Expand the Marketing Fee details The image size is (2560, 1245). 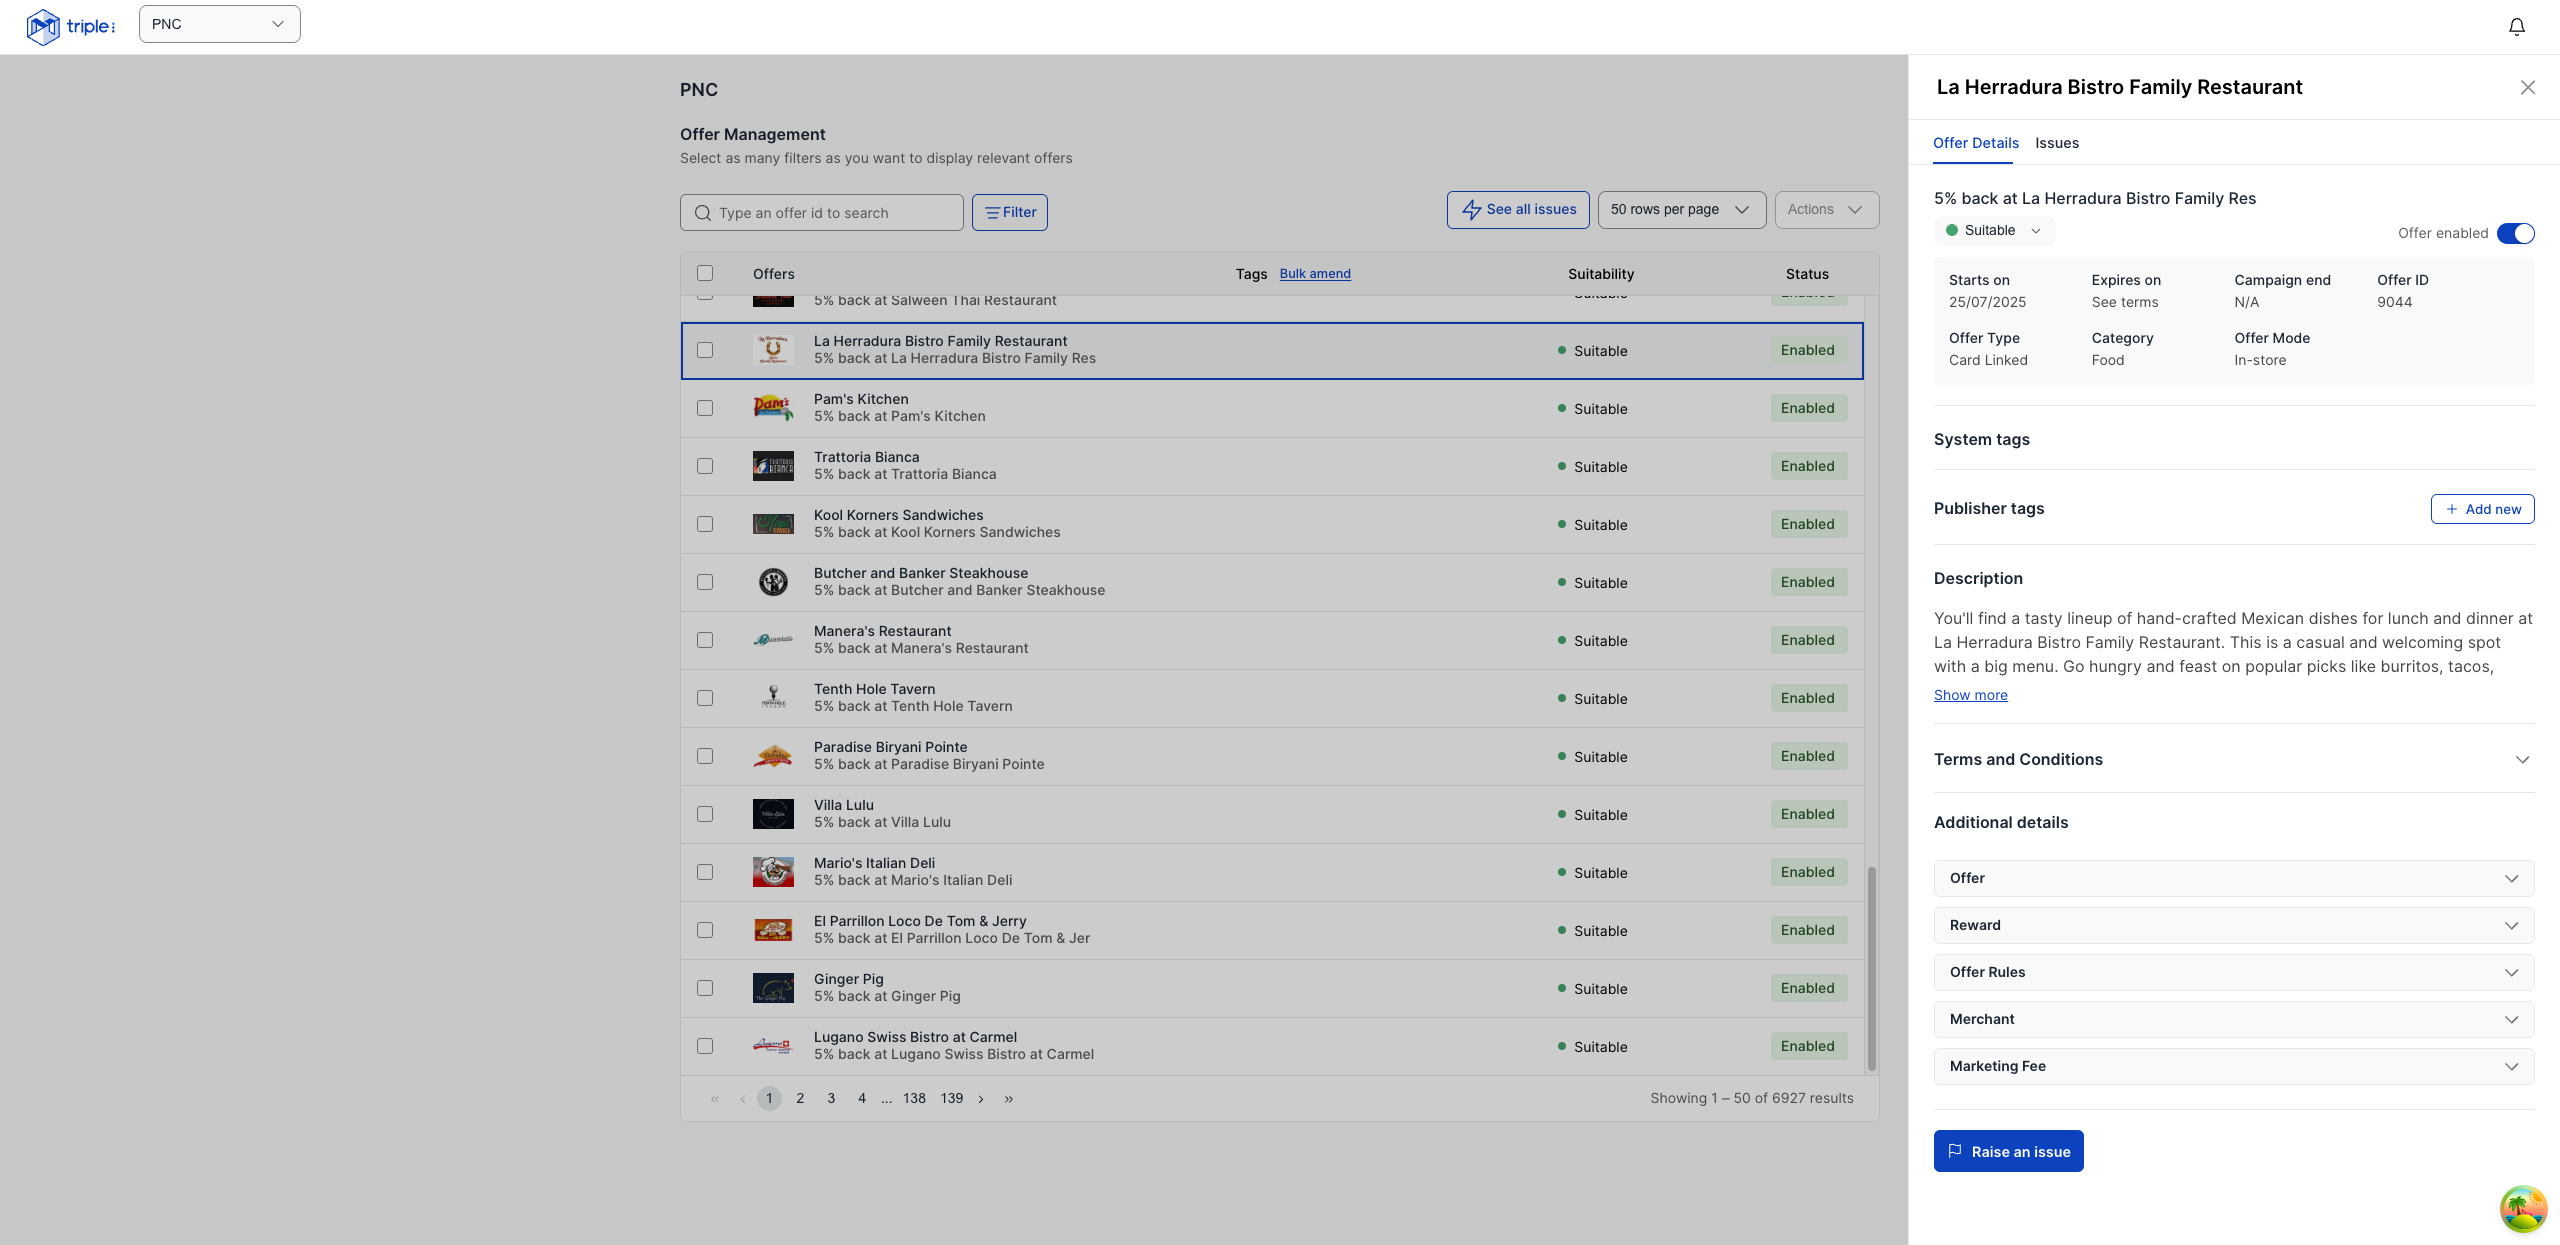click(x=2233, y=1066)
